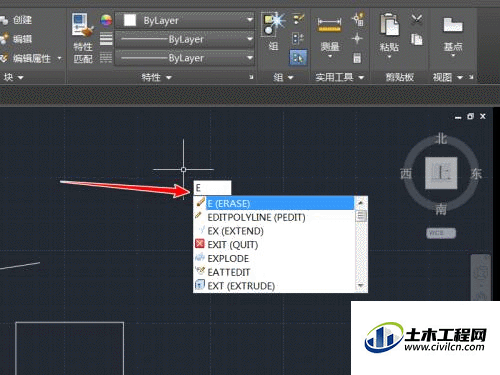This screenshot has width=500, height=375.
Task: Click the 创建 block create icon
Action: coord(4,20)
